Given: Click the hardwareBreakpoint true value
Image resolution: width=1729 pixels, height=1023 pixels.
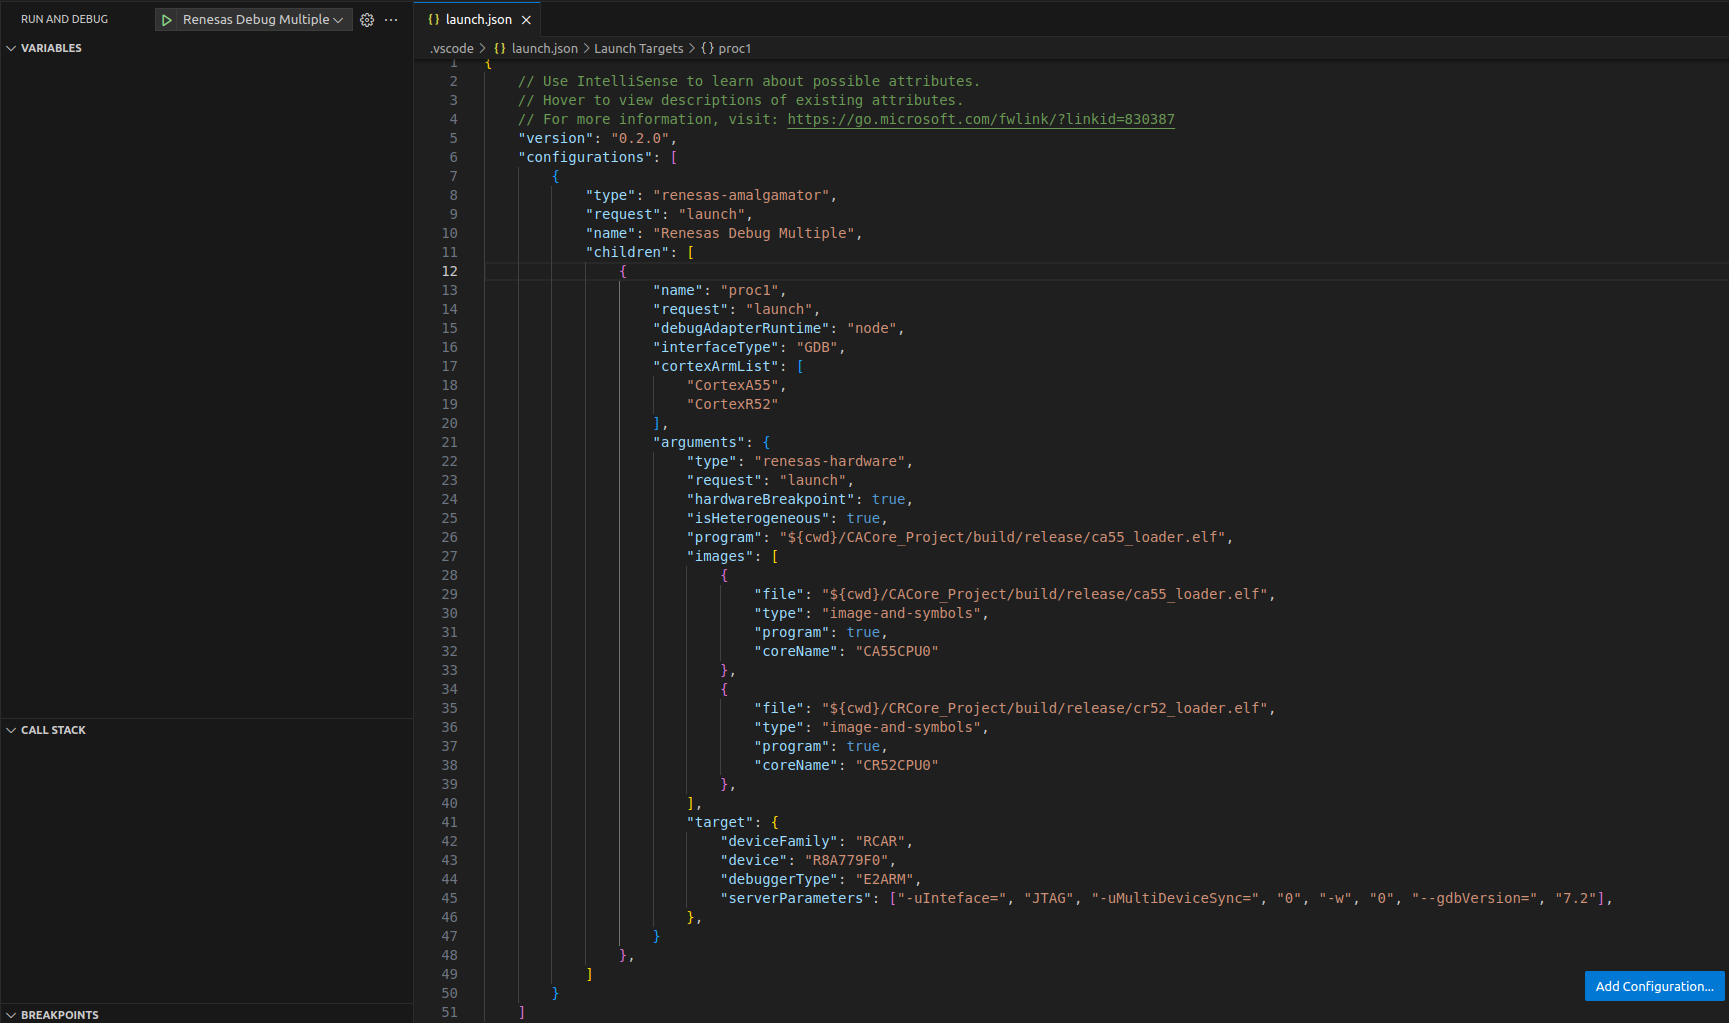Looking at the screenshot, I should coord(888,499).
